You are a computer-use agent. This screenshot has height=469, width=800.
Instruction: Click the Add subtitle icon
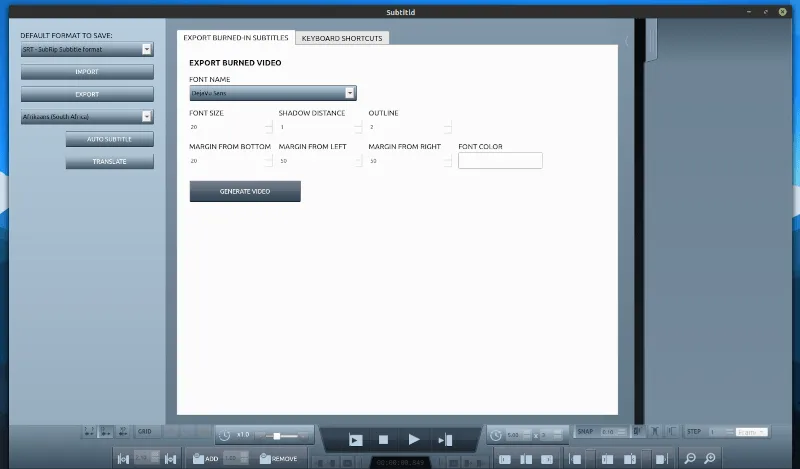tap(205, 458)
